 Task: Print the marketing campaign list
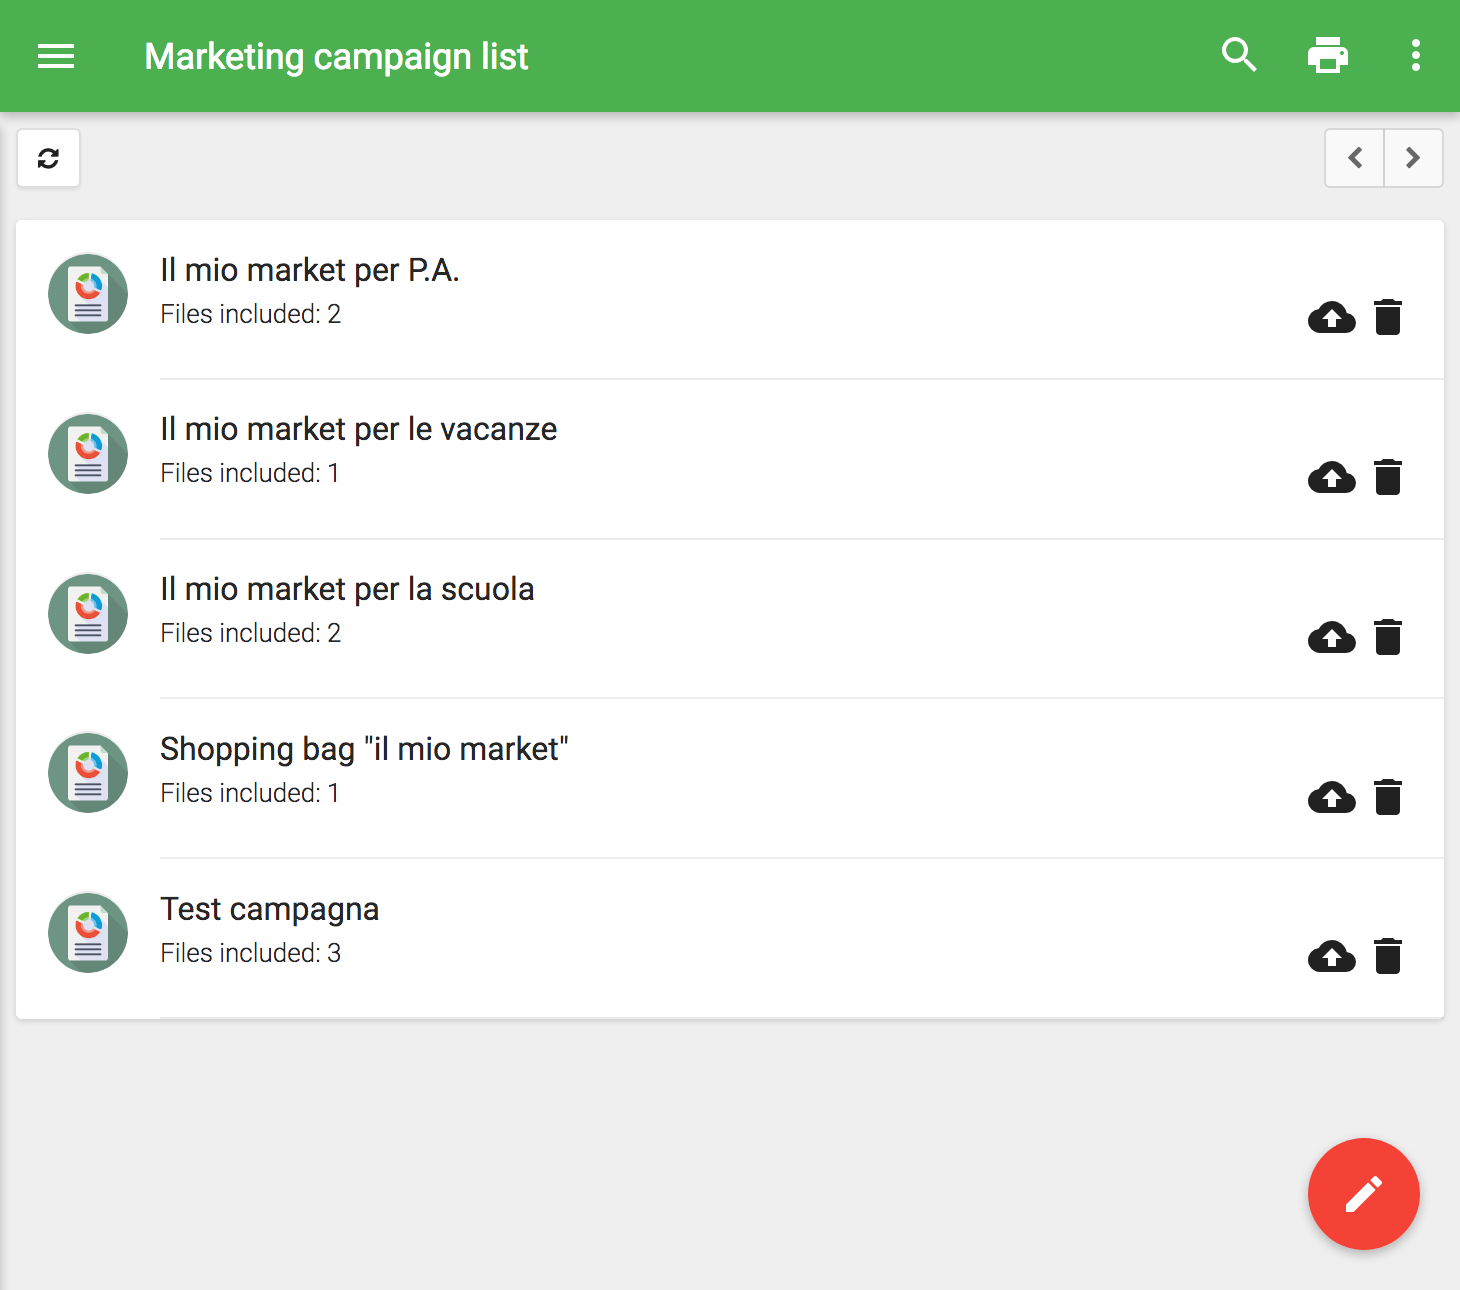[1327, 55]
